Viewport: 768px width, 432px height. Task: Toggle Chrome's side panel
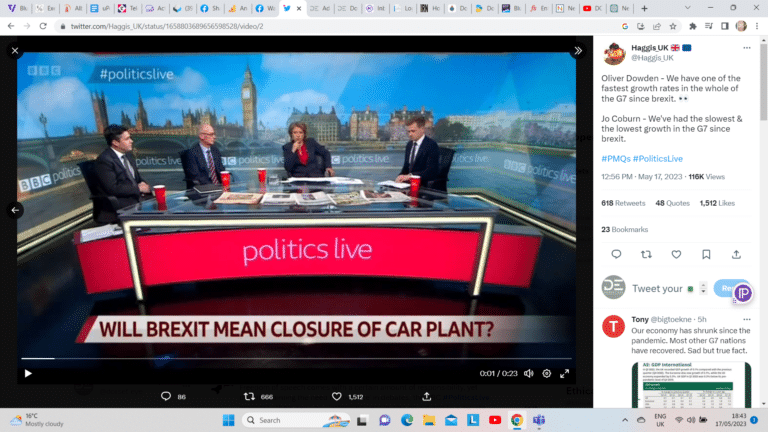click(x=725, y=26)
